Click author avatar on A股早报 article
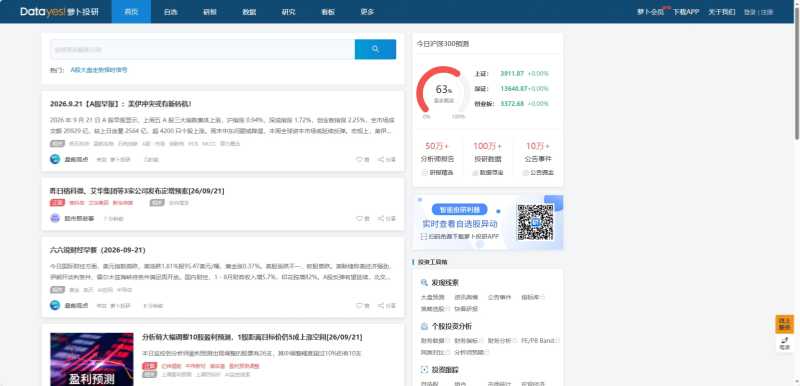The height and width of the screenshot is (386, 800). pyautogui.click(x=55, y=159)
